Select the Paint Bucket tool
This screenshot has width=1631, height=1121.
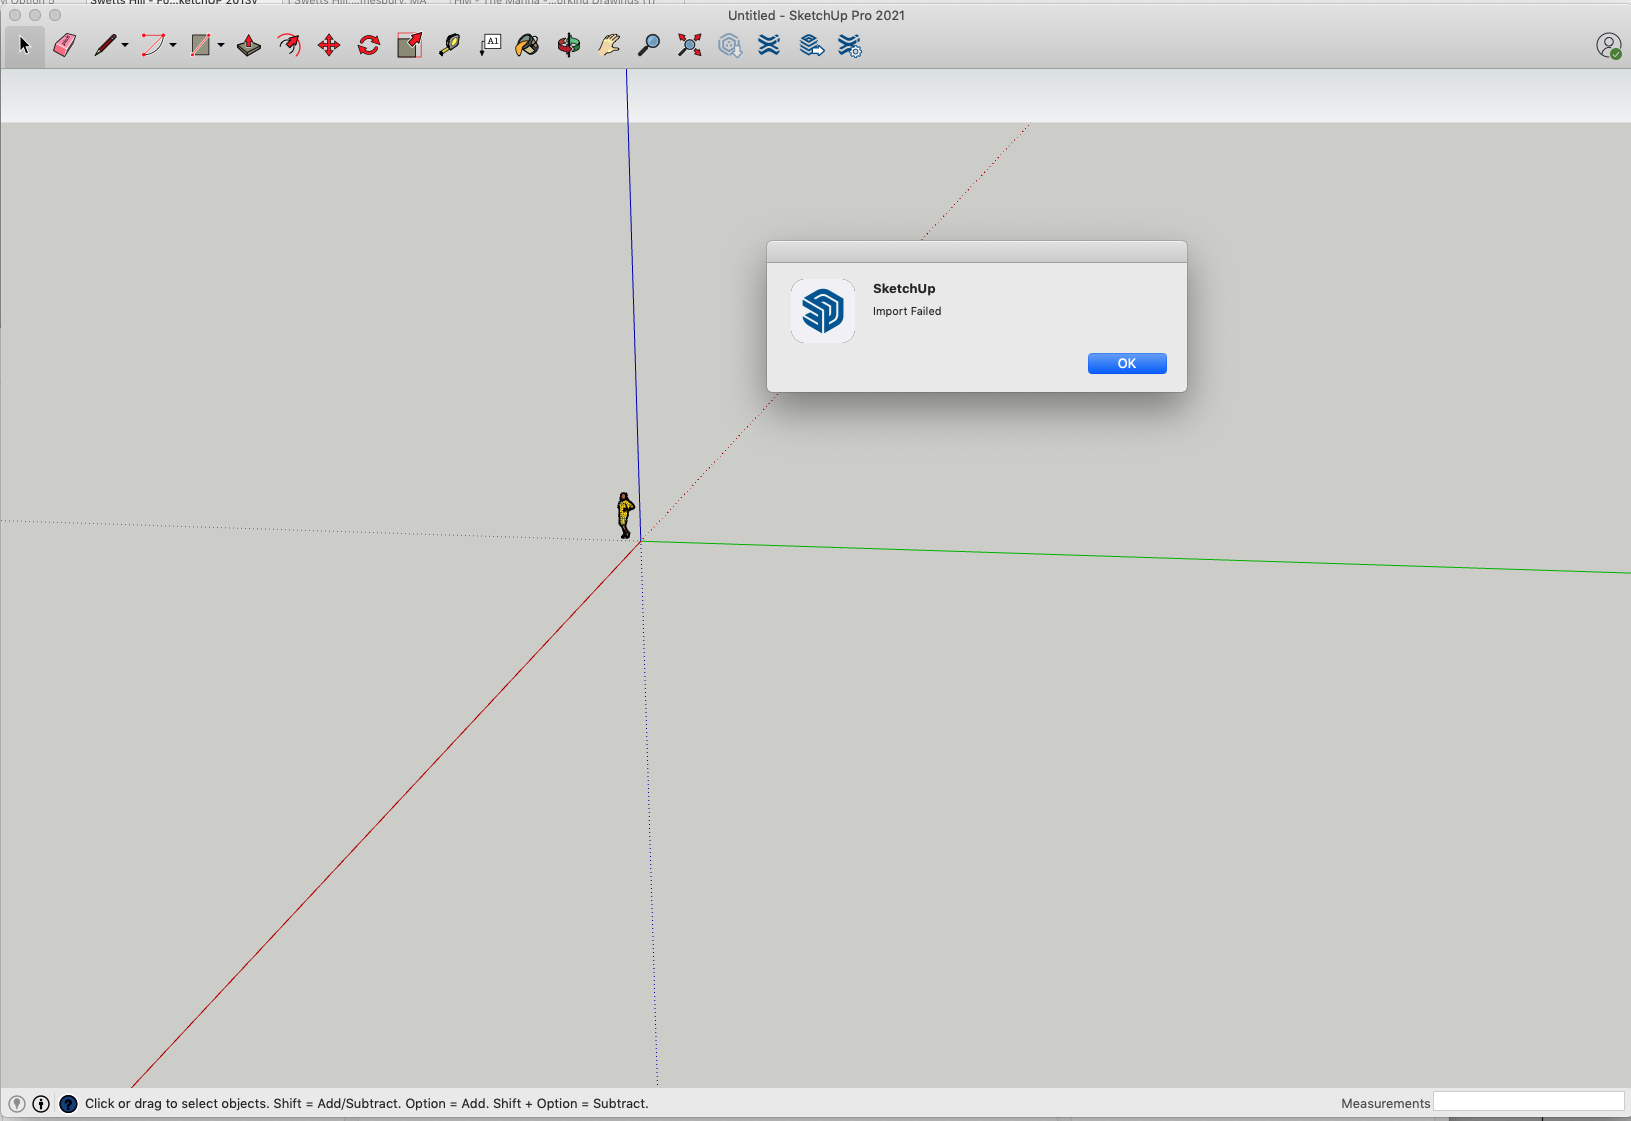527,45
